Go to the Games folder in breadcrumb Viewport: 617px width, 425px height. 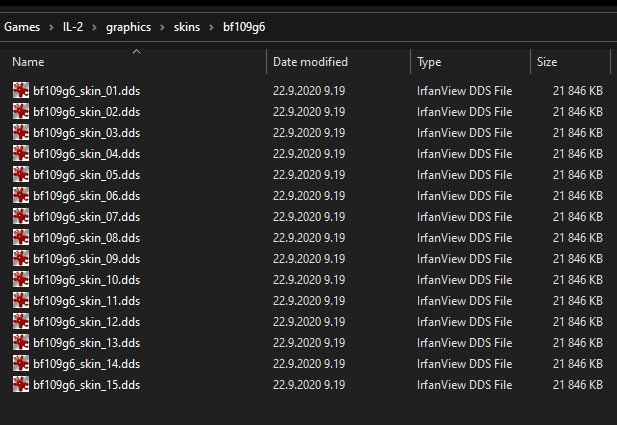pyautogui.click(x=22, y=27)
